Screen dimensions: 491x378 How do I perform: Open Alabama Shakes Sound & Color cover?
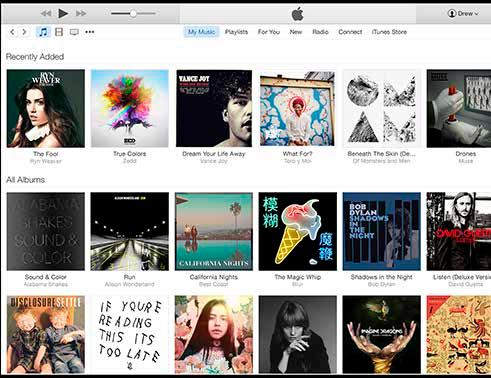pyautogui.click(x=46, y=231)
